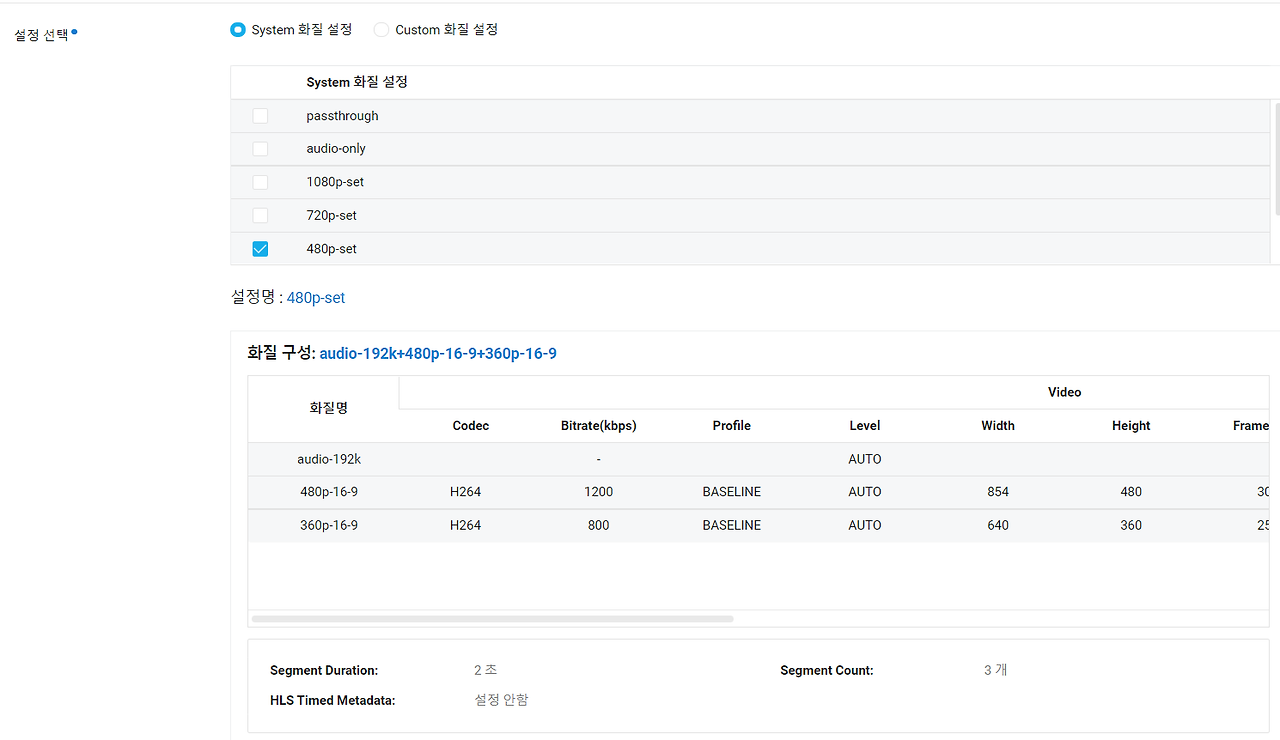Click the 480 height value
Image resolution: width=1280 pixels, height=740 pixels.
tap(1131, 492)
